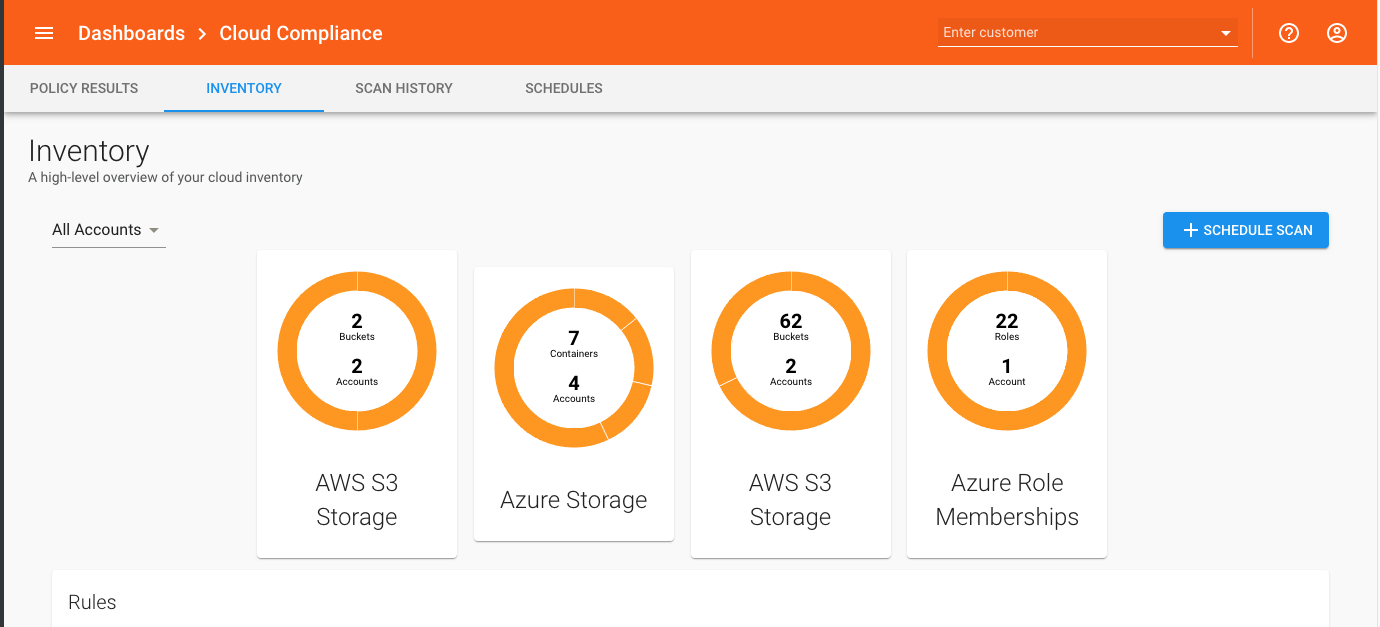
Task: Open the All Accounts dropdown
Action: coord(108,230)
